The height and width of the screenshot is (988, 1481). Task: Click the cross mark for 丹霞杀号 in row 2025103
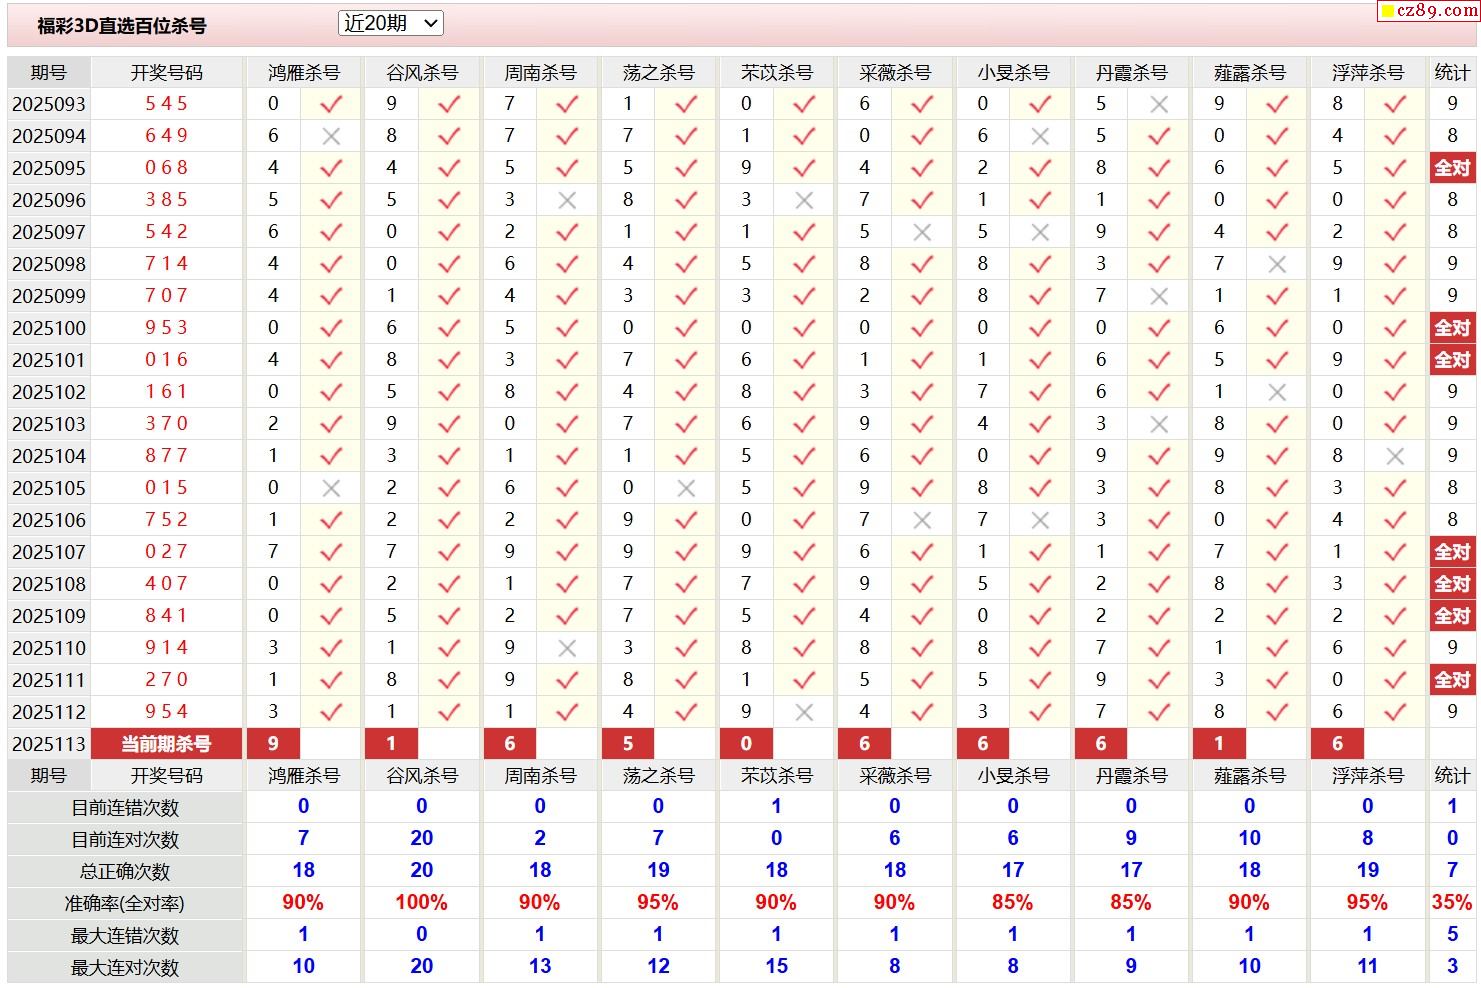pyautogui.click(x=1159, y=424)
